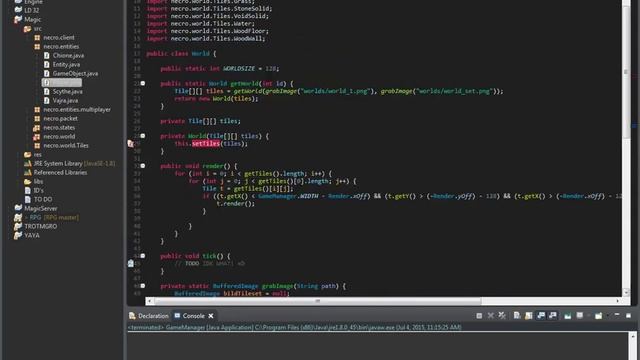Click the Console scroll-up arrow
The image size is (640, 360).
[x=633, y=336]
